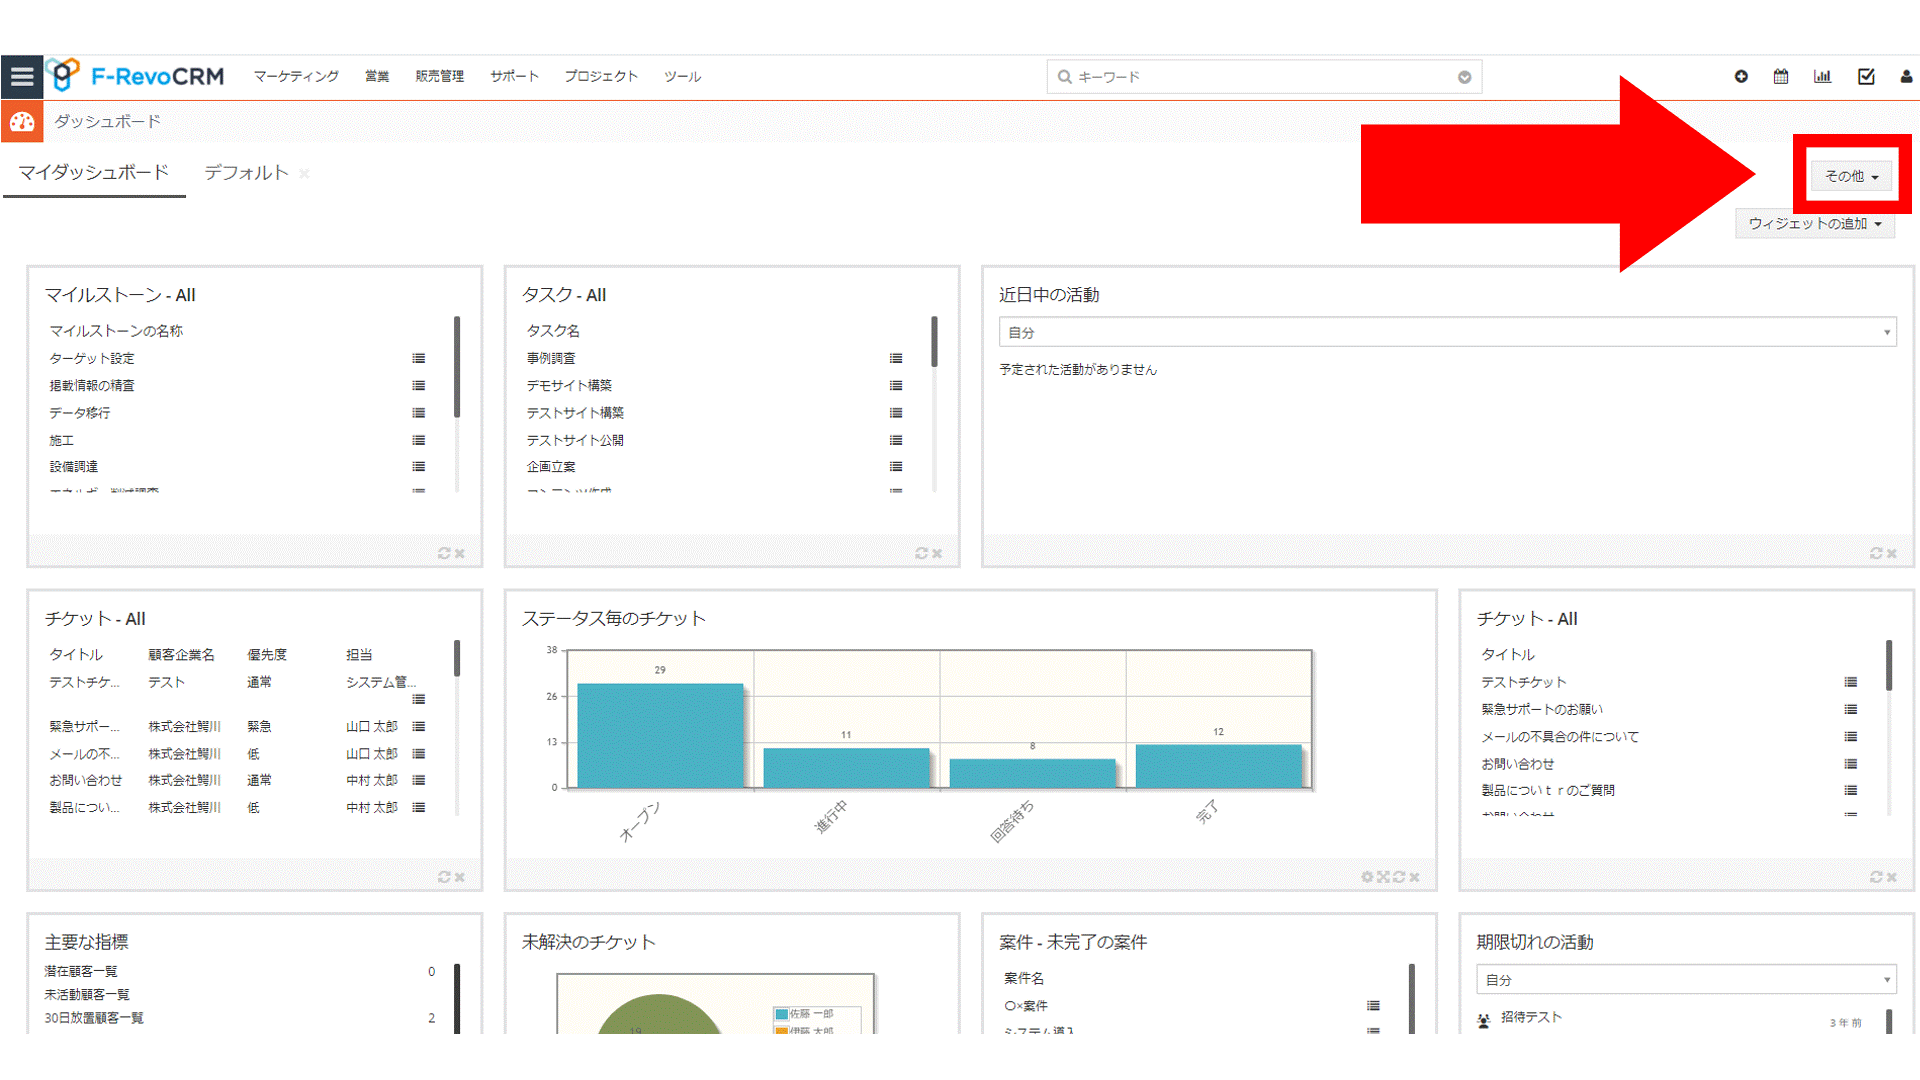Refresh the right チケット - All widget
Viewport: 1920px width, 1080px height.
pos(1876,877)
